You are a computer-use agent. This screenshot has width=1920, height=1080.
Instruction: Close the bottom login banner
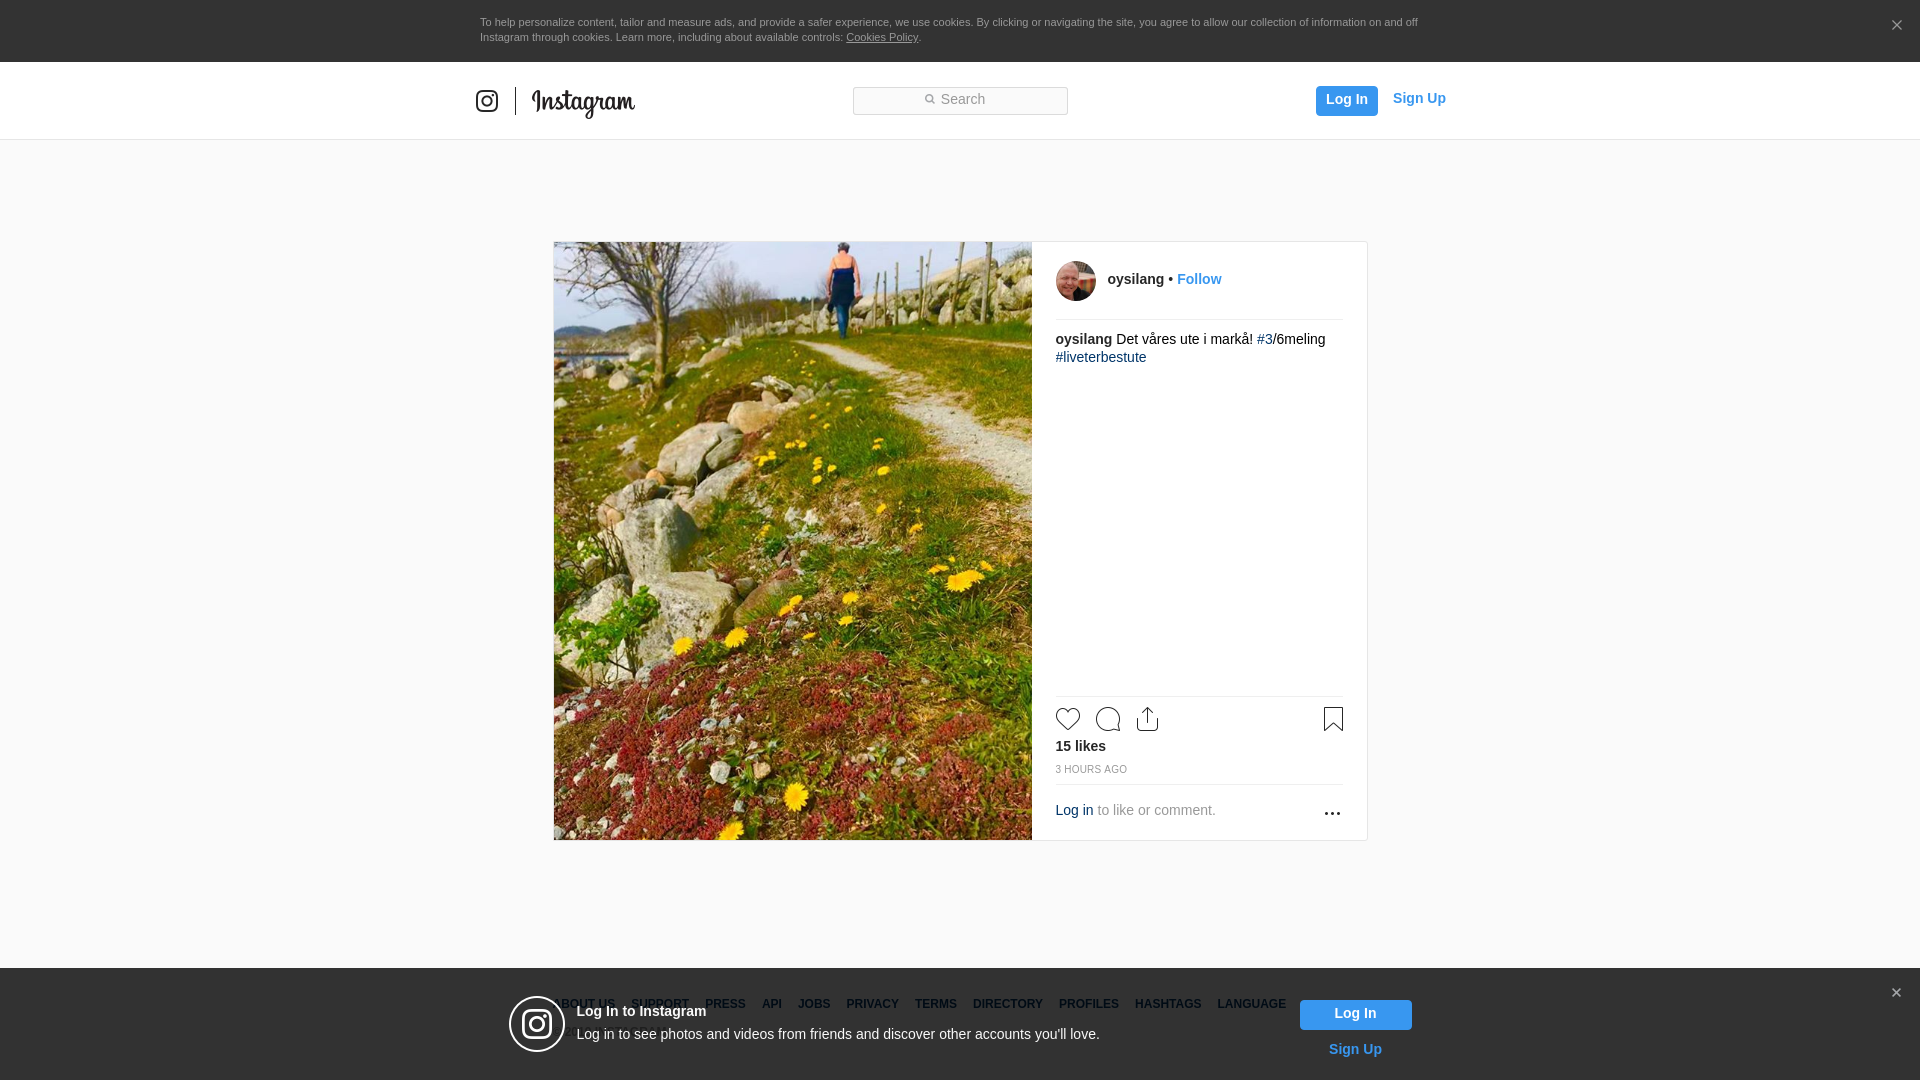click(x=1896, y=993)
